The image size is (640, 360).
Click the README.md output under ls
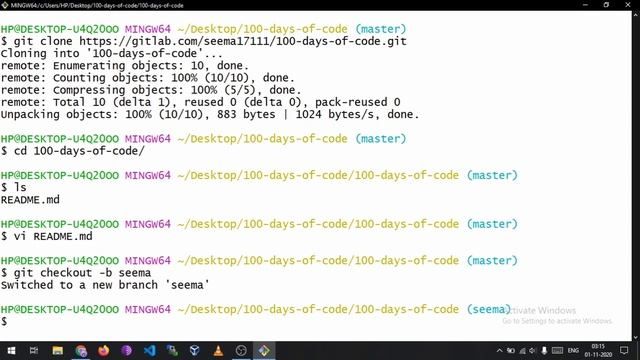(30, 200)
